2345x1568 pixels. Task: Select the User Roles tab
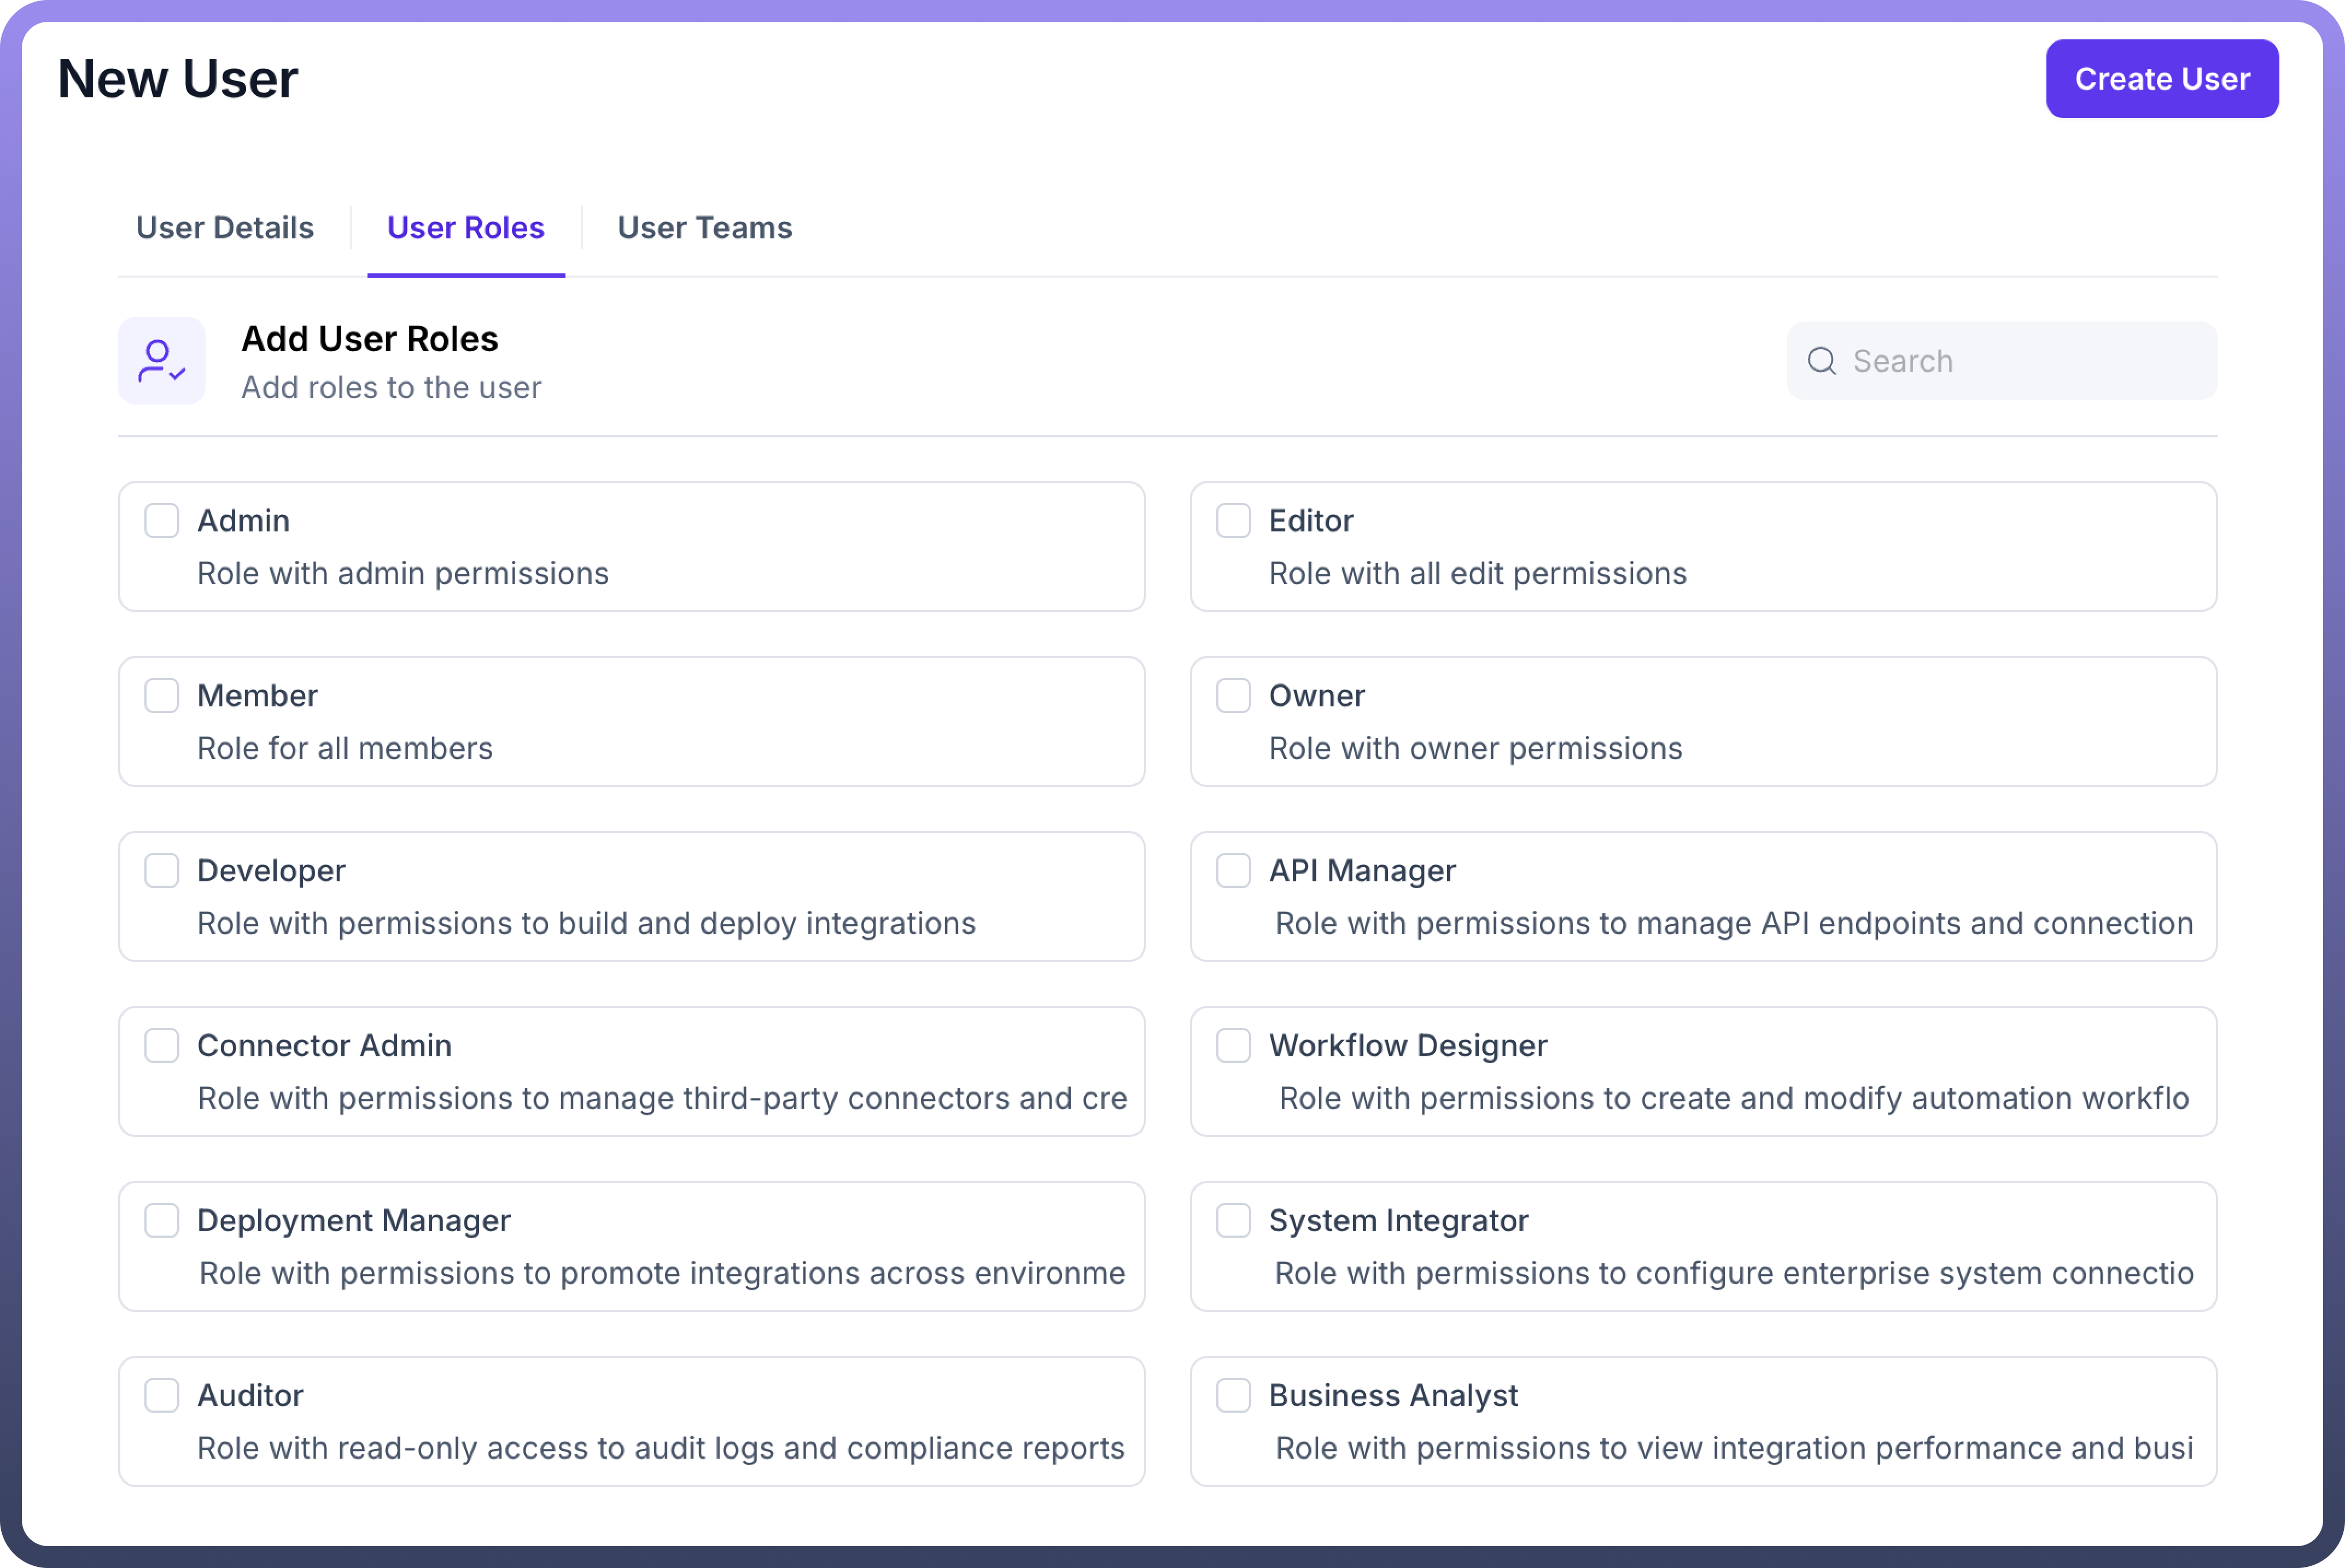pos(465,228)
